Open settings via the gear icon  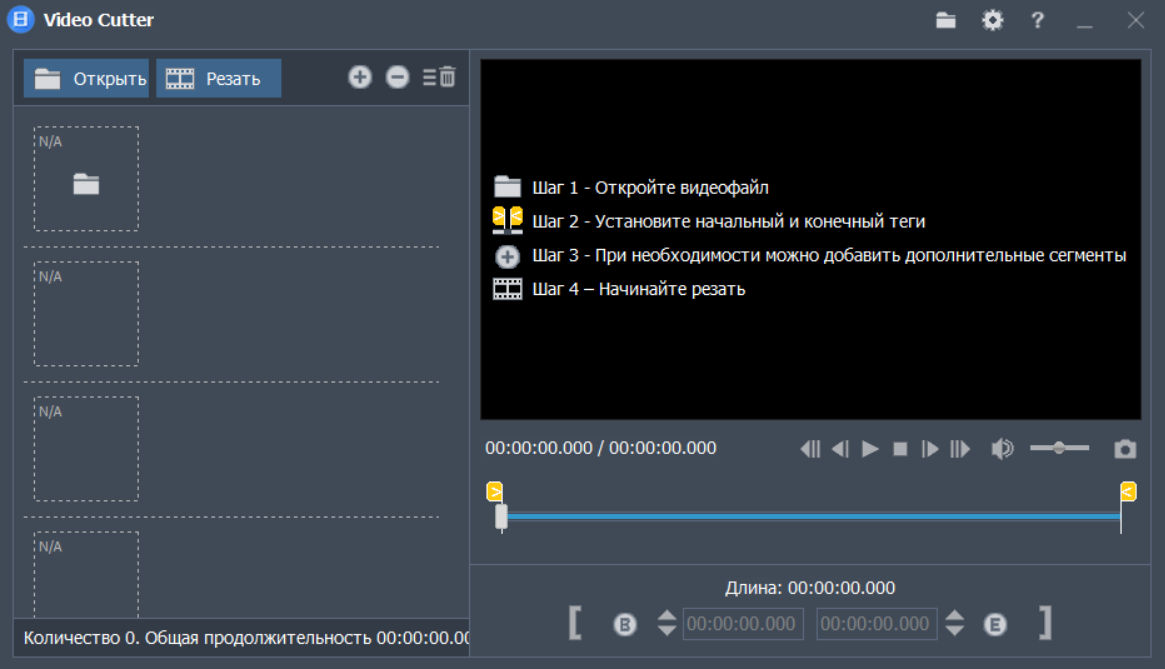[992, 20]
